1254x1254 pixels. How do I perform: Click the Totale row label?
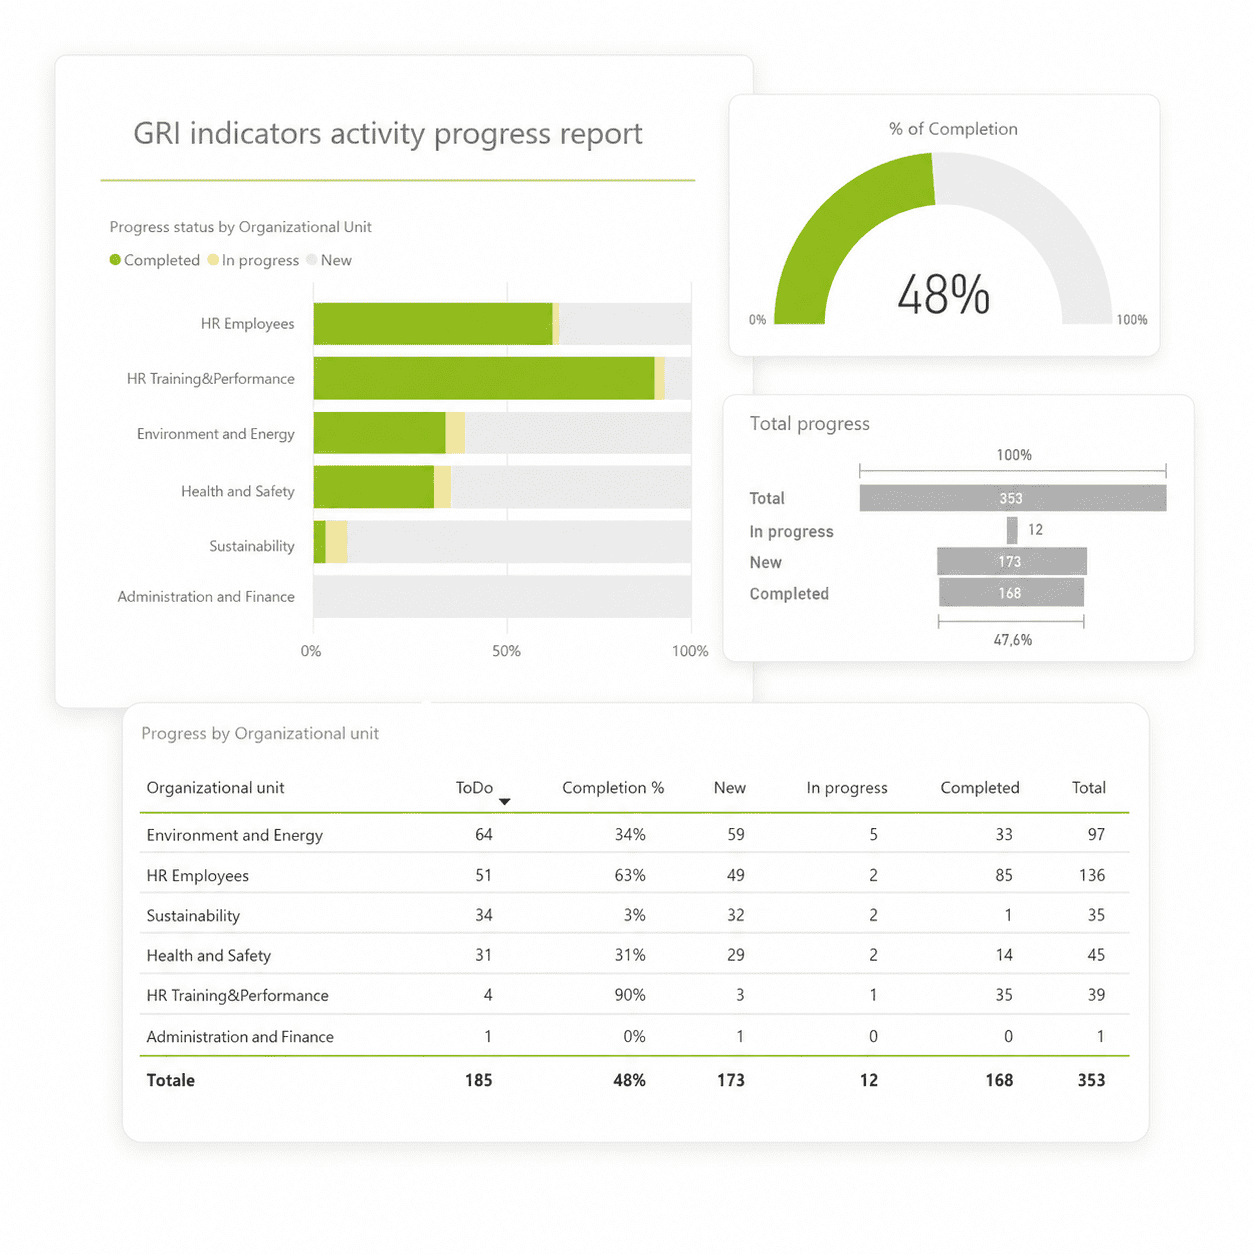tap(170, 1080)
